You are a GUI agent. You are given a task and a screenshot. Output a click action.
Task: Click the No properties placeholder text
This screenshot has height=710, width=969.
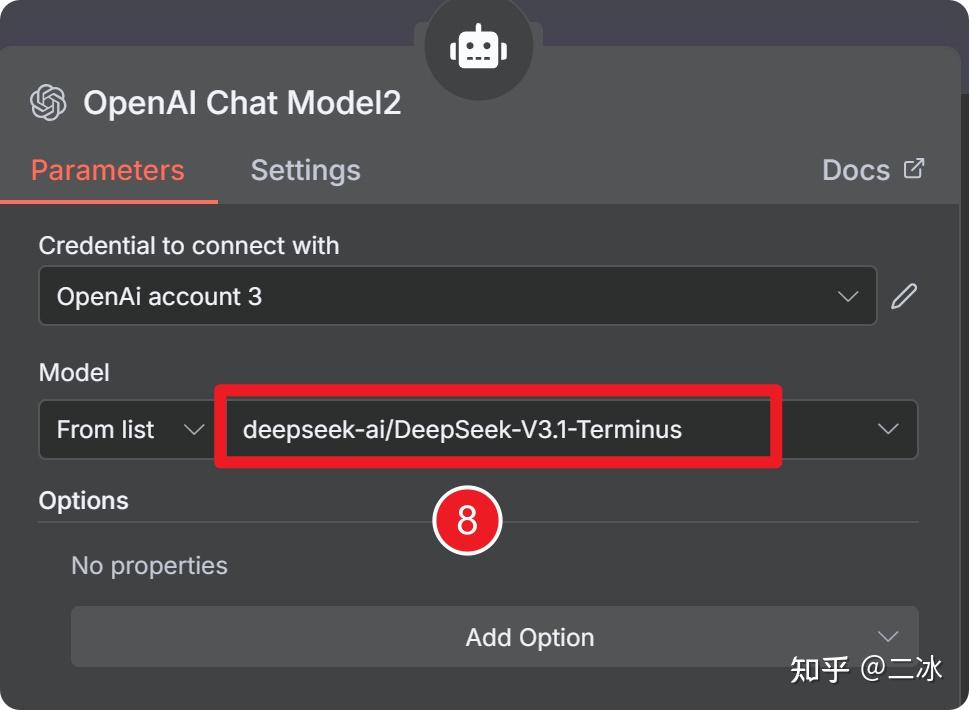(x=150, y=566)
